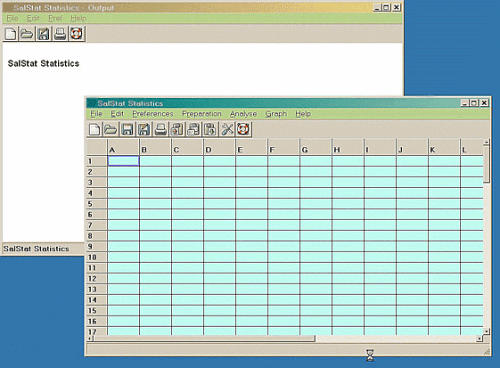Open Edit menu in Output window
Screen dimensions: 500x368
tap(33, 18)
